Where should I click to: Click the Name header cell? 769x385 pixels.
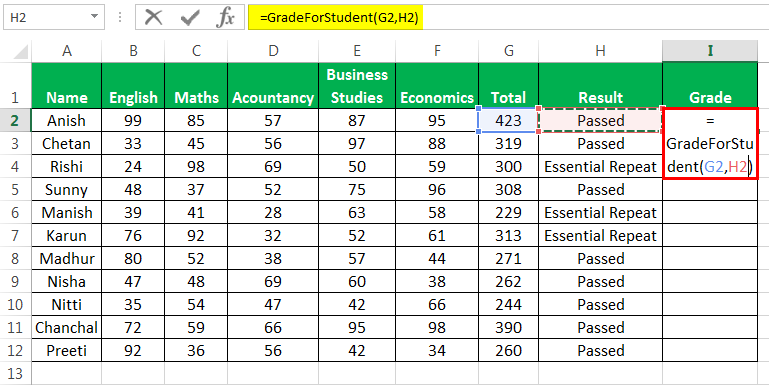(x=67, y=86)
